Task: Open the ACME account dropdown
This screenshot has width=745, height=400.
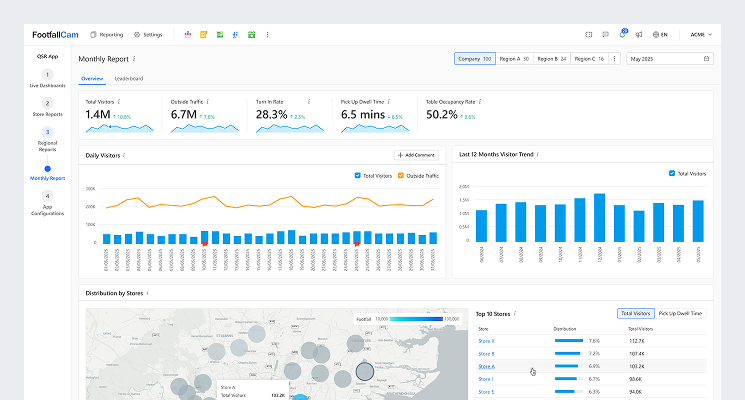Action: pos(701,34)
